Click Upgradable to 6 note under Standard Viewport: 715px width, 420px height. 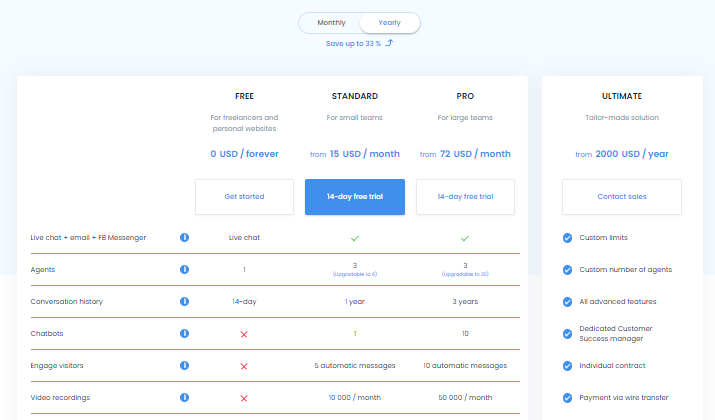355,274
